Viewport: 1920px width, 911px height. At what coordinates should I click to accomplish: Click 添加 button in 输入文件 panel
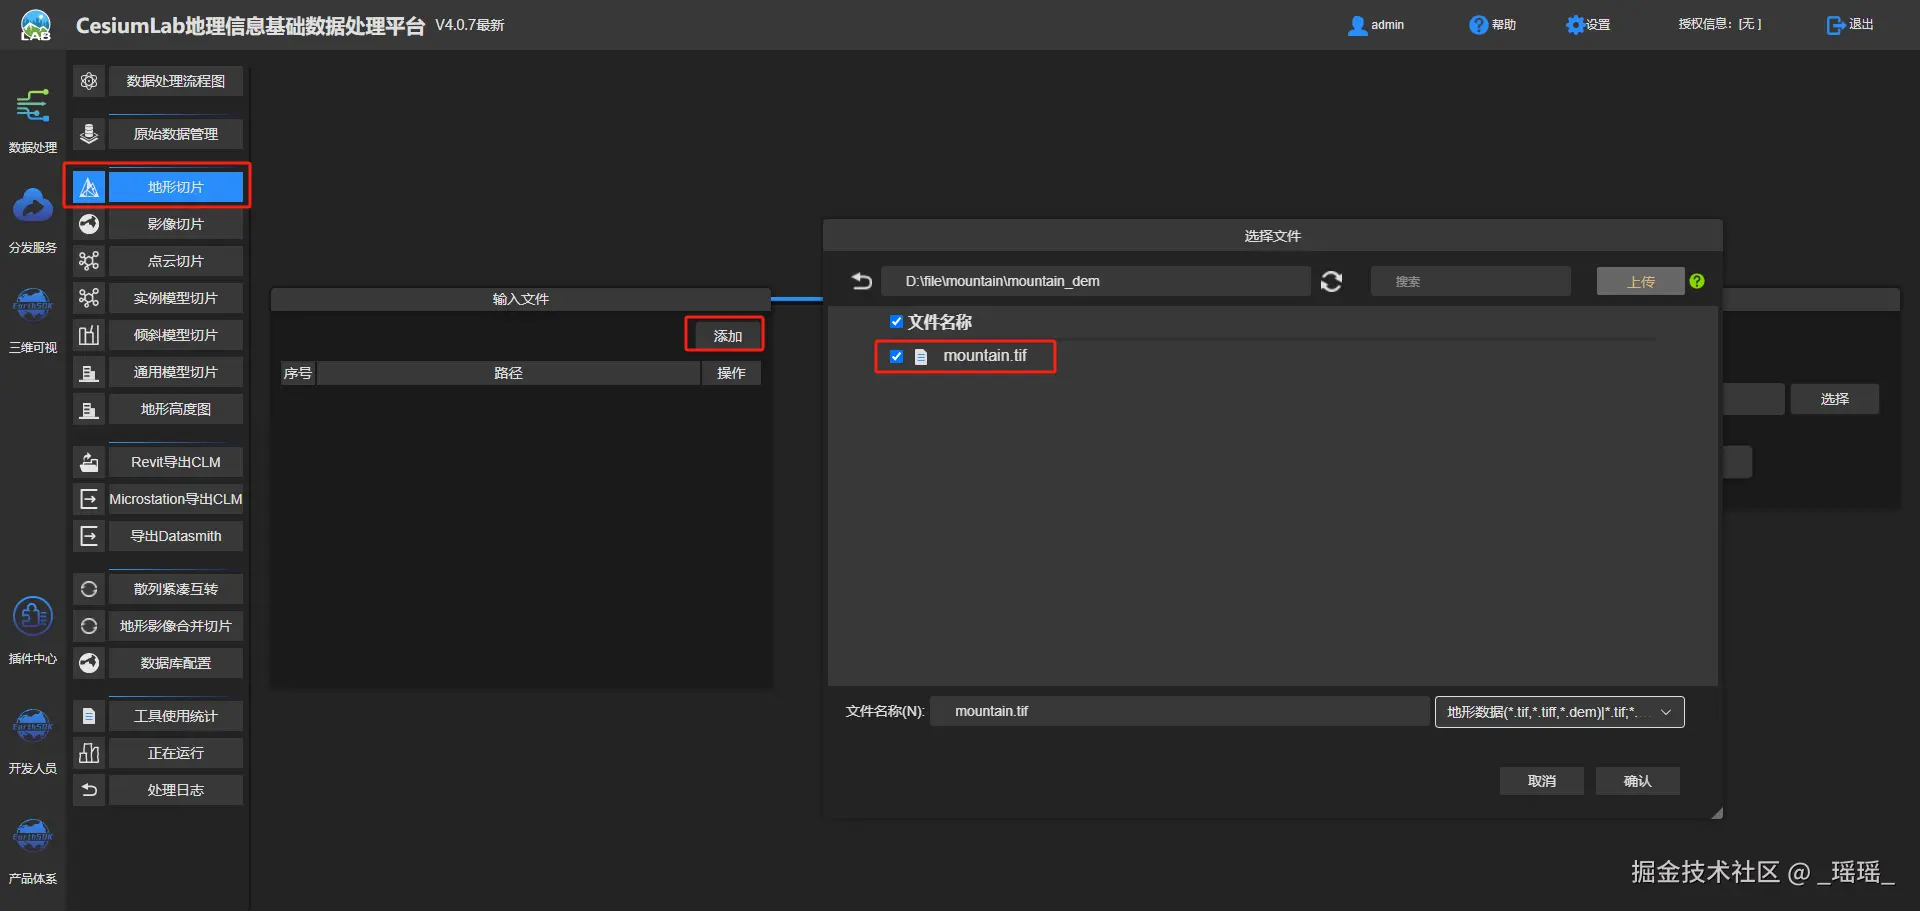pyautogui.click(x=727, y=336)
